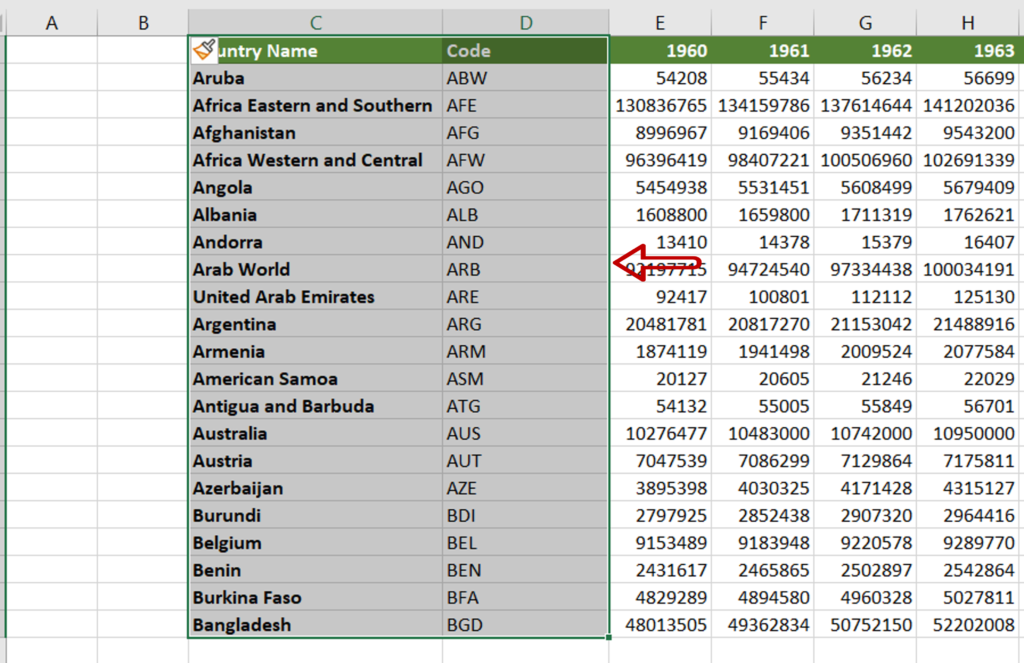Select column H header

click(968, 23)
